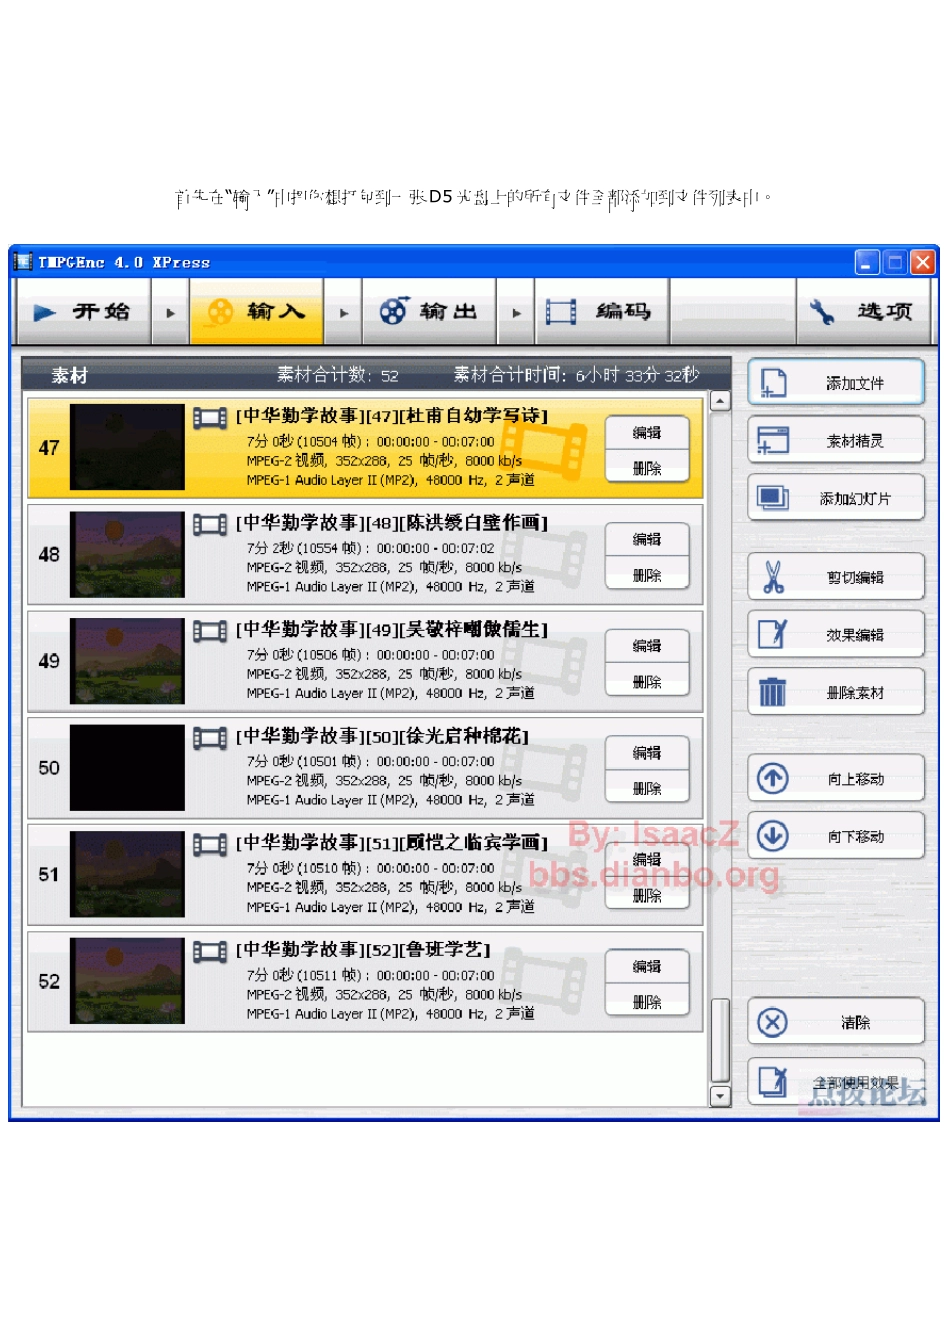The image size is (950, 1344).
Task: Select title [48][陈洪绶白壁作画]
Action: (x=392, y=523)
